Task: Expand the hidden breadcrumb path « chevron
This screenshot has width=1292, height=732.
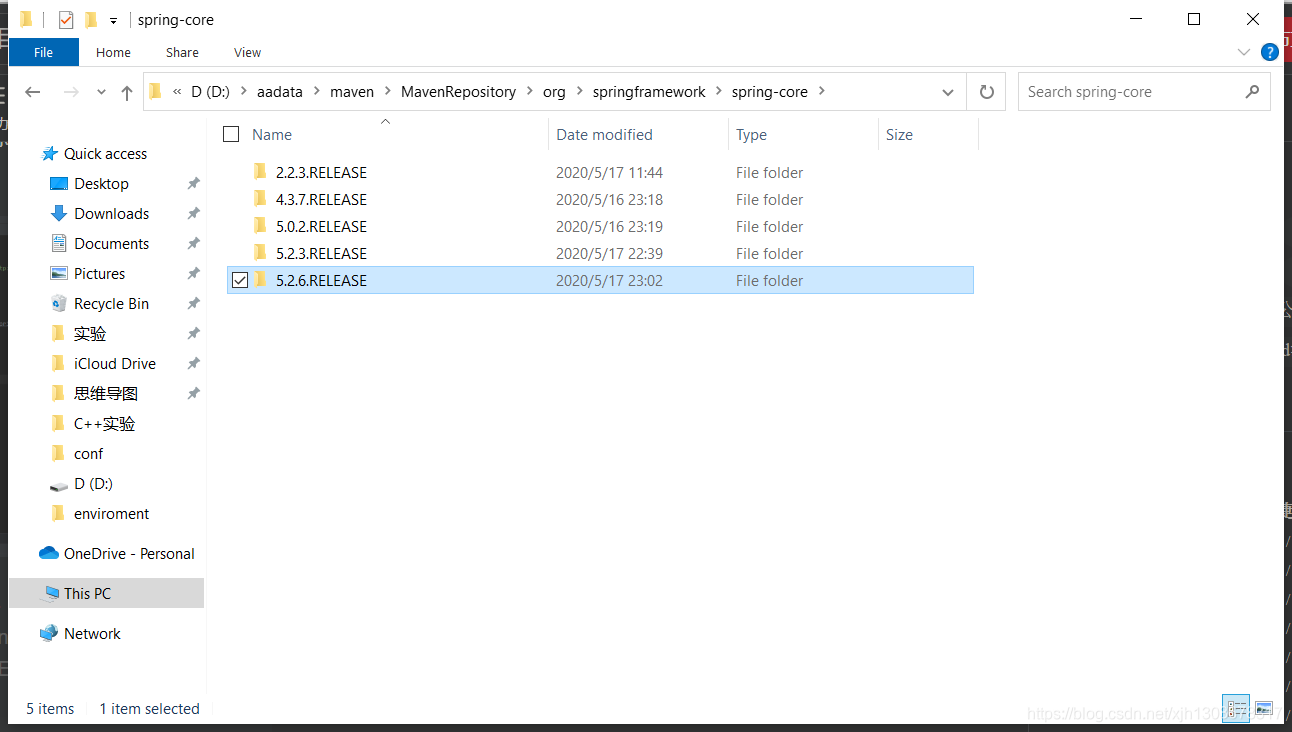Action: (x=177, y=92)
